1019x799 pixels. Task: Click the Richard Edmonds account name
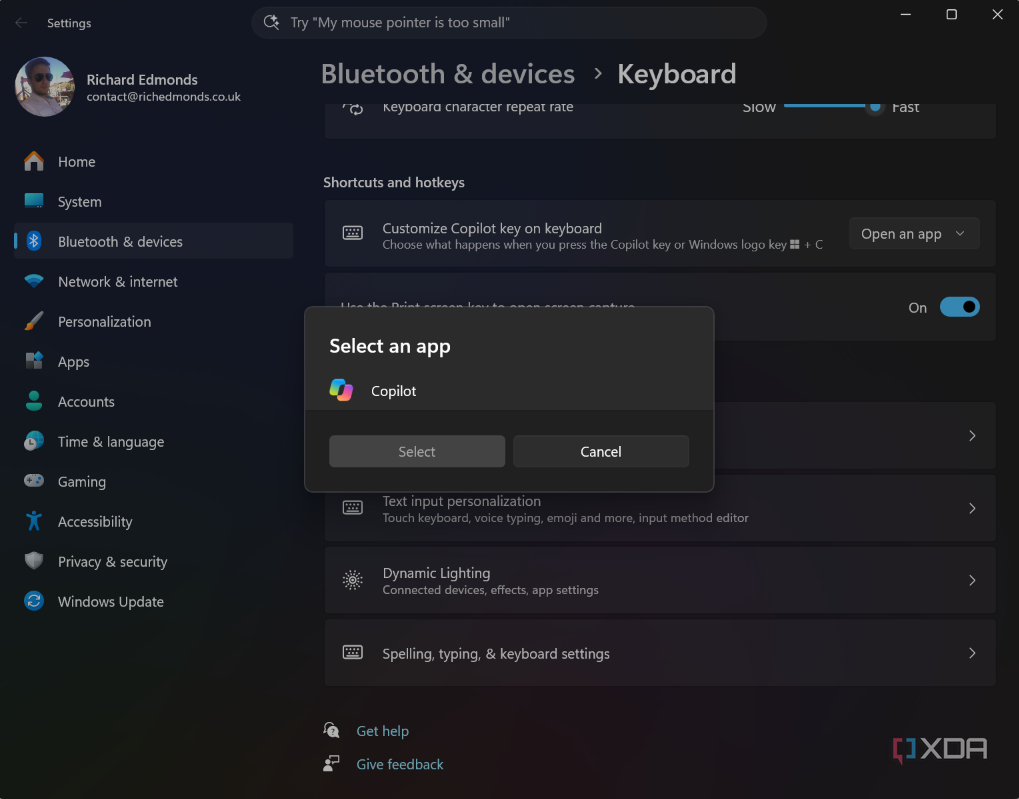[142, 80]
